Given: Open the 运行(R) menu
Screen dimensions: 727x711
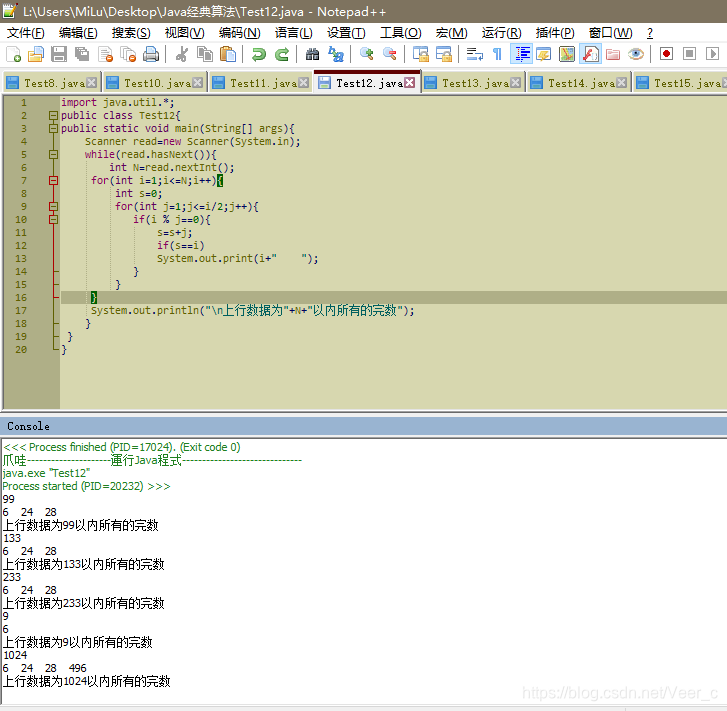Looking at the screenshot, I should tap(501, 33).
